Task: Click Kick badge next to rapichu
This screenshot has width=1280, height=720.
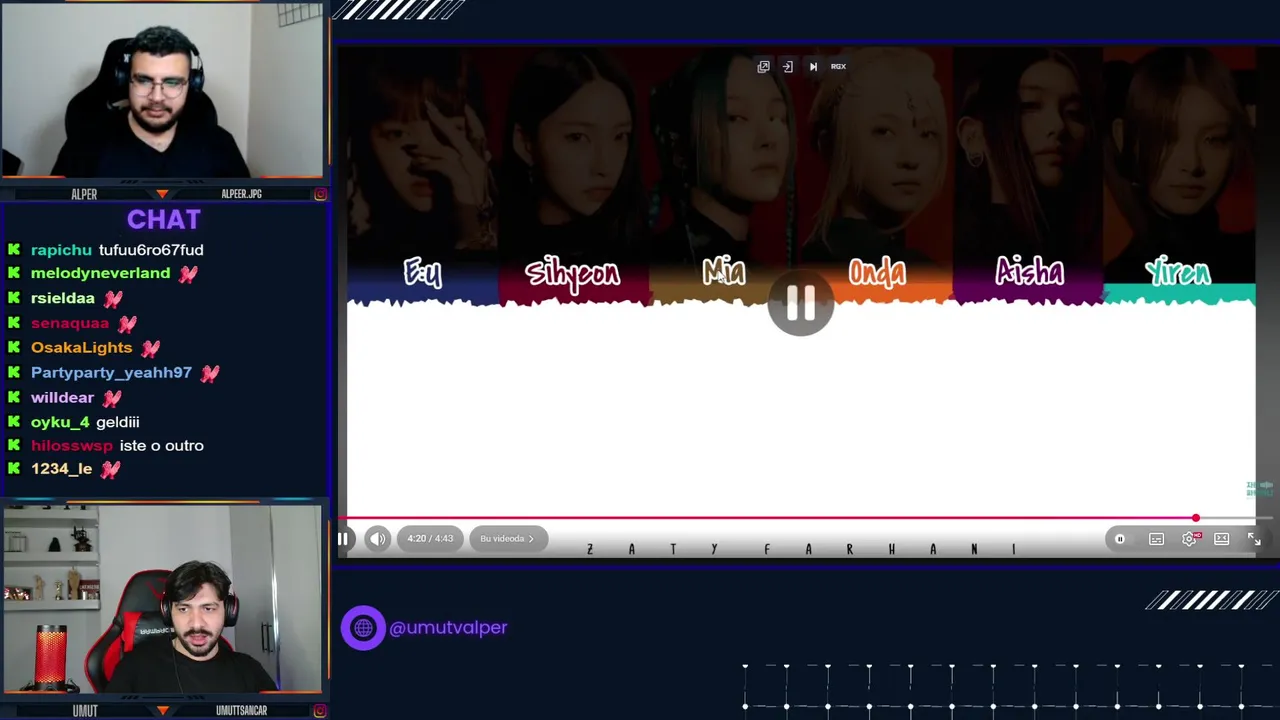Action: (14, 250)
